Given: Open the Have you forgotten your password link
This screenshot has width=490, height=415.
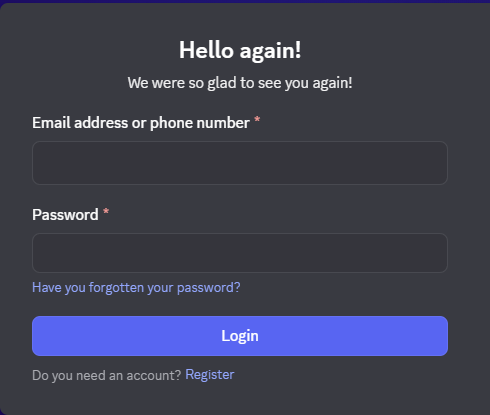Looking at the screenshot, I should (x=136, y=287).
